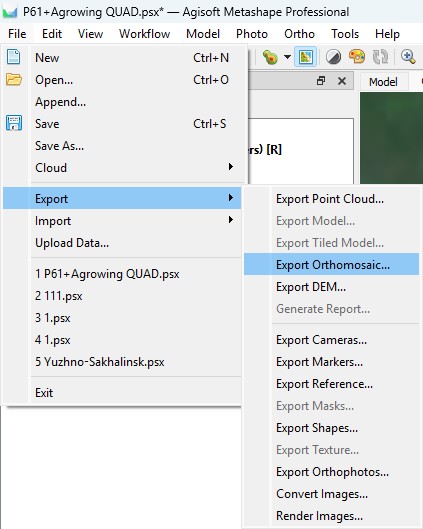Open recent file 2 111.psx
The width and height of the screenshot is (423, 529).
coord(122,296)
